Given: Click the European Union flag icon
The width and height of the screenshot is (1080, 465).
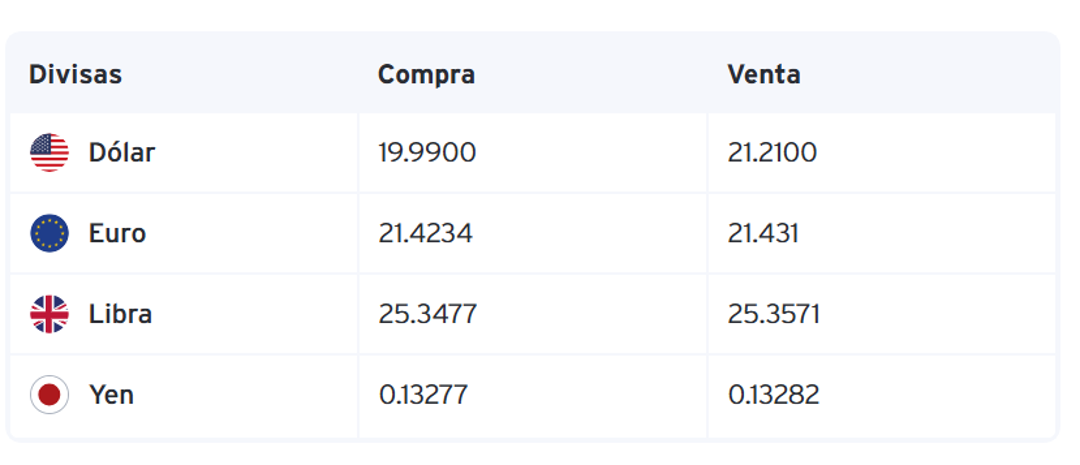Looking at the screenshot, I should coord(49,234).
